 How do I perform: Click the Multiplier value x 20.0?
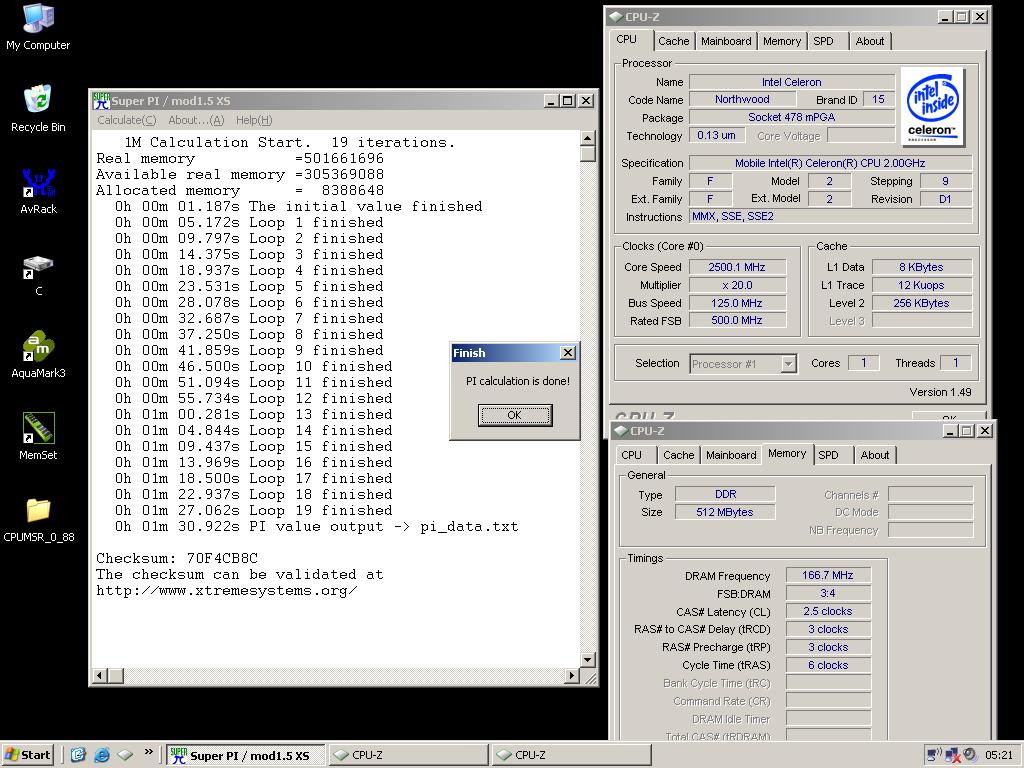tap(737, 285)
